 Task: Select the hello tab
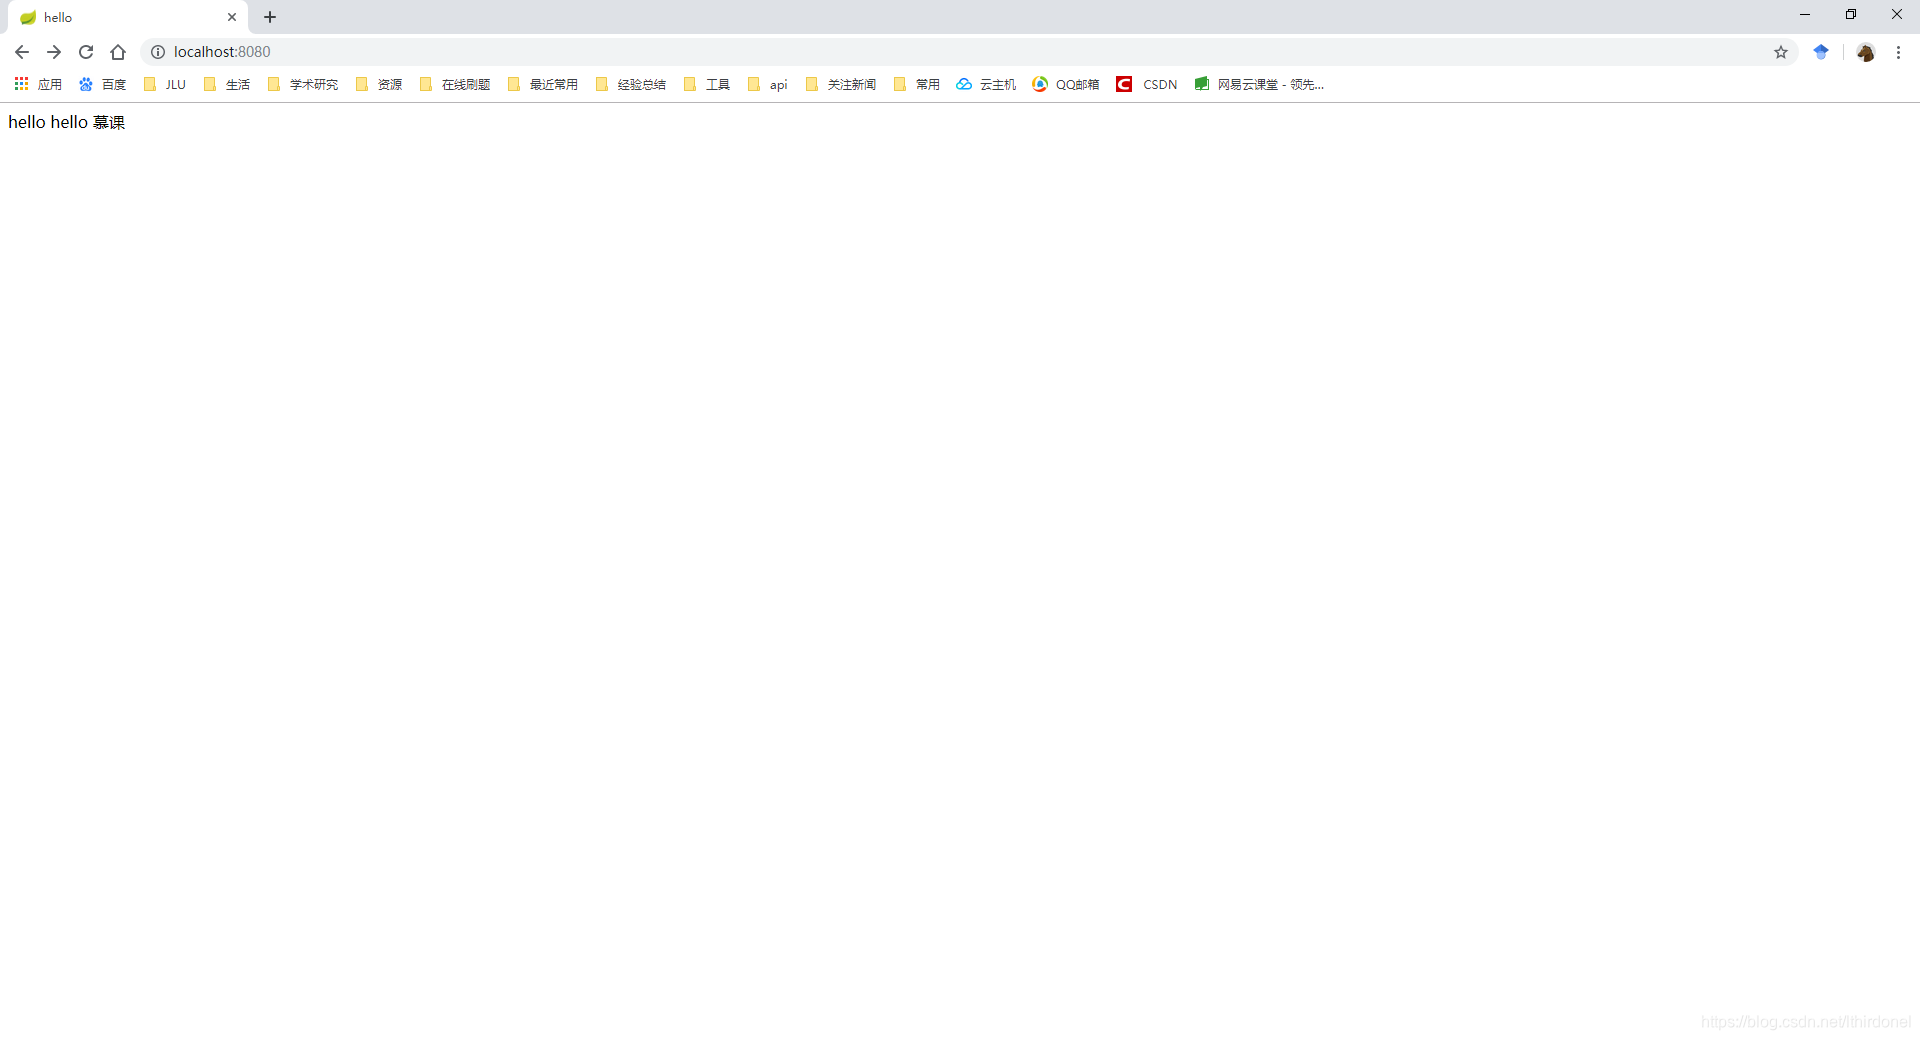(128, 17)
